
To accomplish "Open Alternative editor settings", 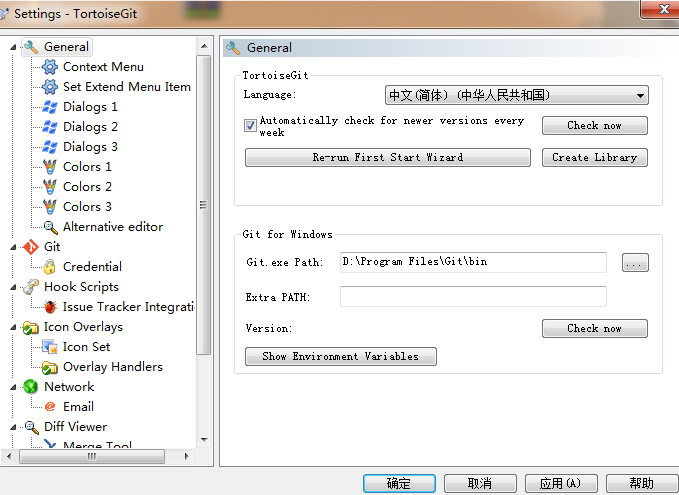I will click(x=113, y=226).
